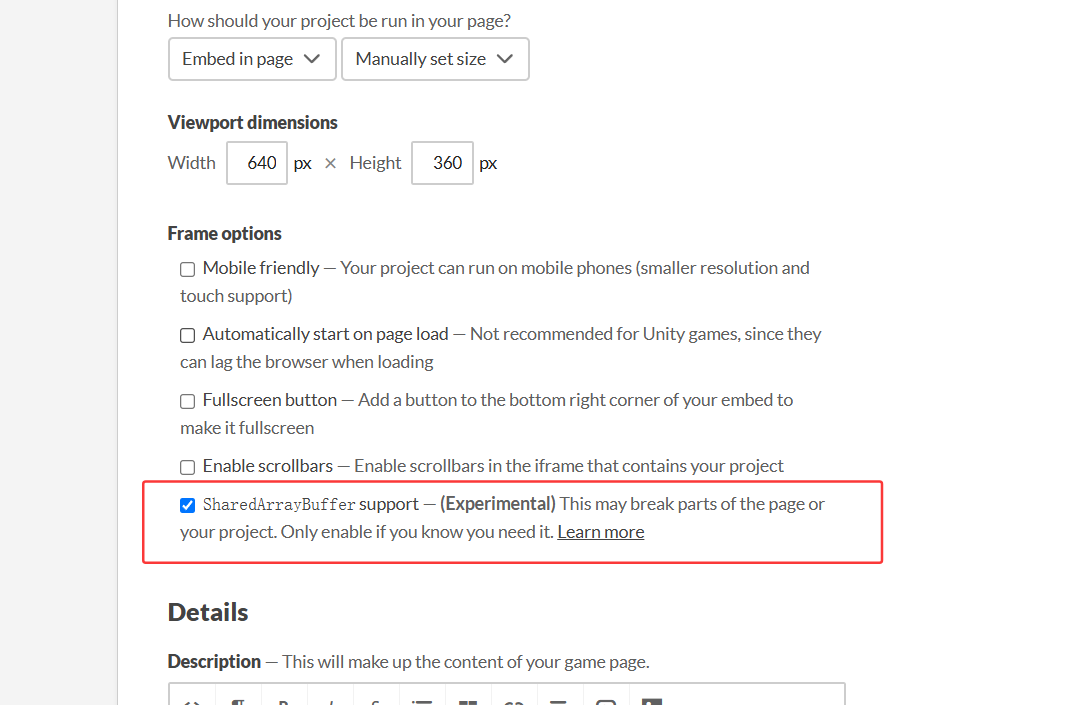The image size is (1077, 705).
Task: Apply strikethrough in the description toolbar
Action: 375,701
